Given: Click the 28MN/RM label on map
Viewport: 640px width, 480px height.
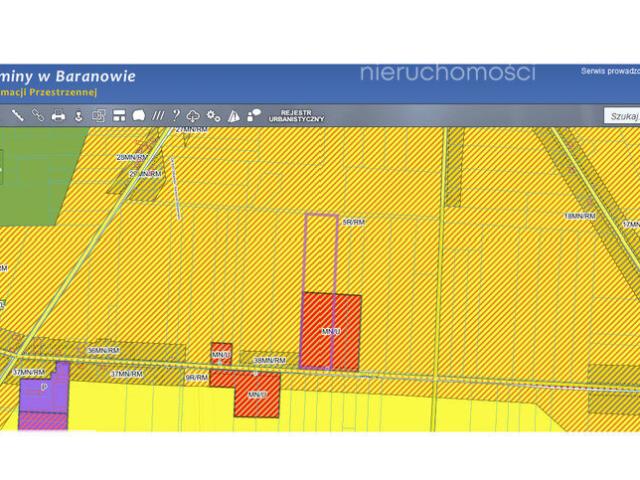Looking at the screenshot, I should pyautogui.click(x=132, y=157).
